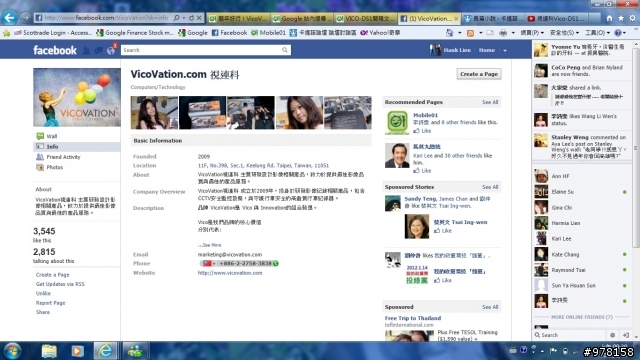Click the Photos sidebar icon

(40, 167)
